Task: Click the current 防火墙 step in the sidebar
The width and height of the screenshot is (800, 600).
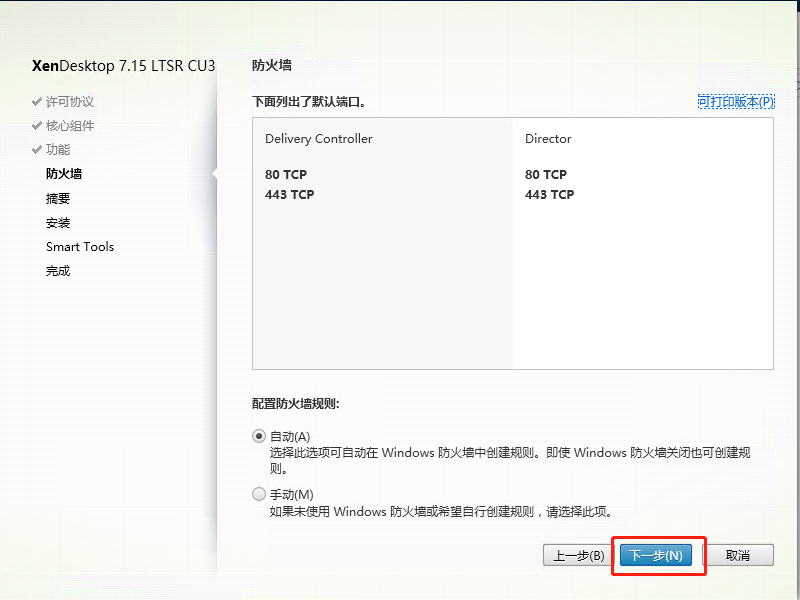Action: 64,174
